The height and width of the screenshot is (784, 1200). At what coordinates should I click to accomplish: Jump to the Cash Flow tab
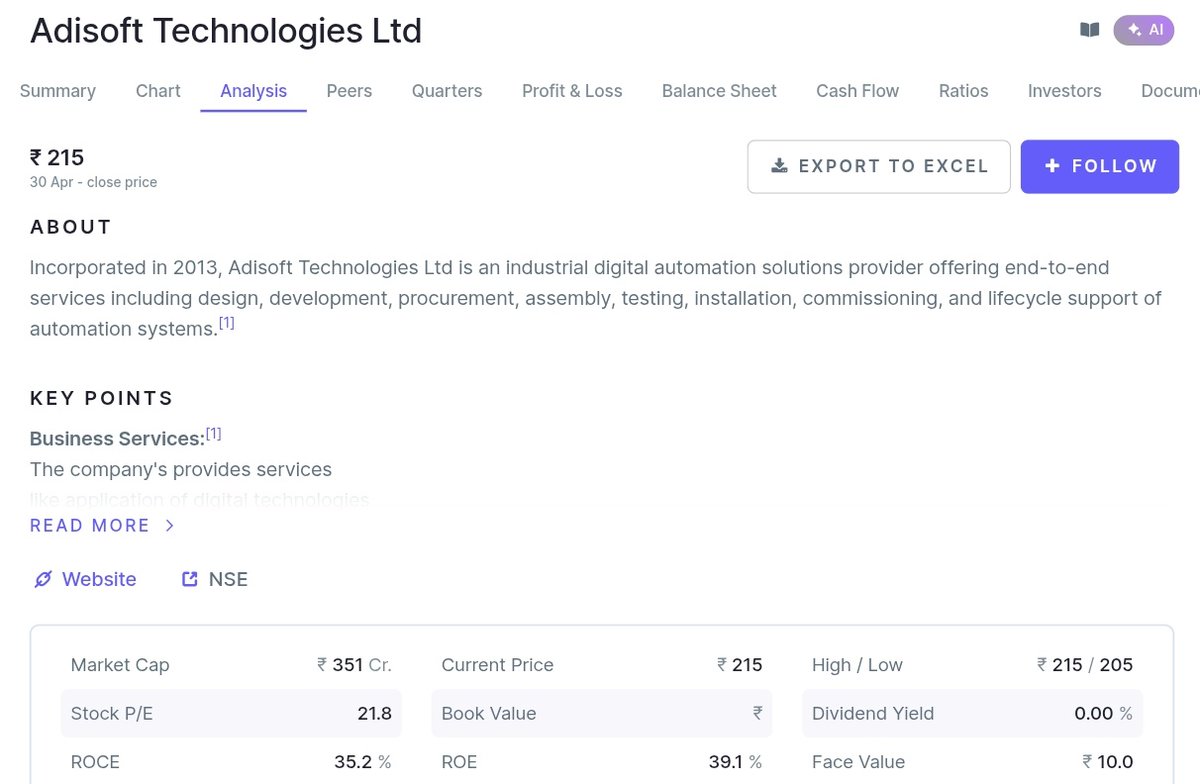857,91
